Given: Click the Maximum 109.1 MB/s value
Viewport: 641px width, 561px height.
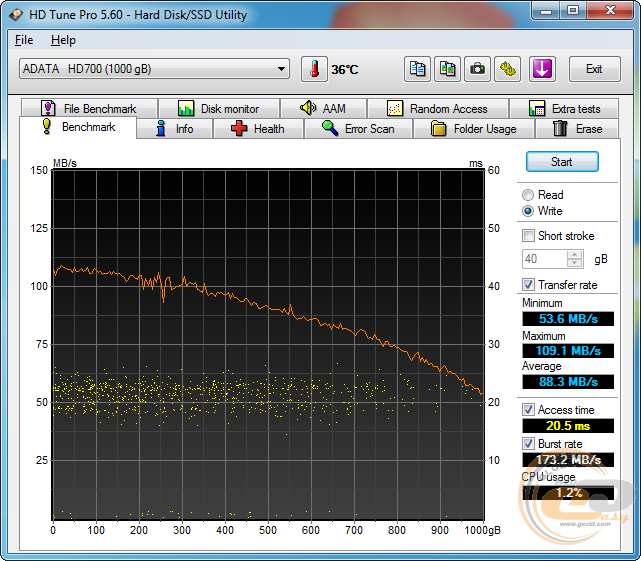Looking at the screenshot, I should click(568, 351).
